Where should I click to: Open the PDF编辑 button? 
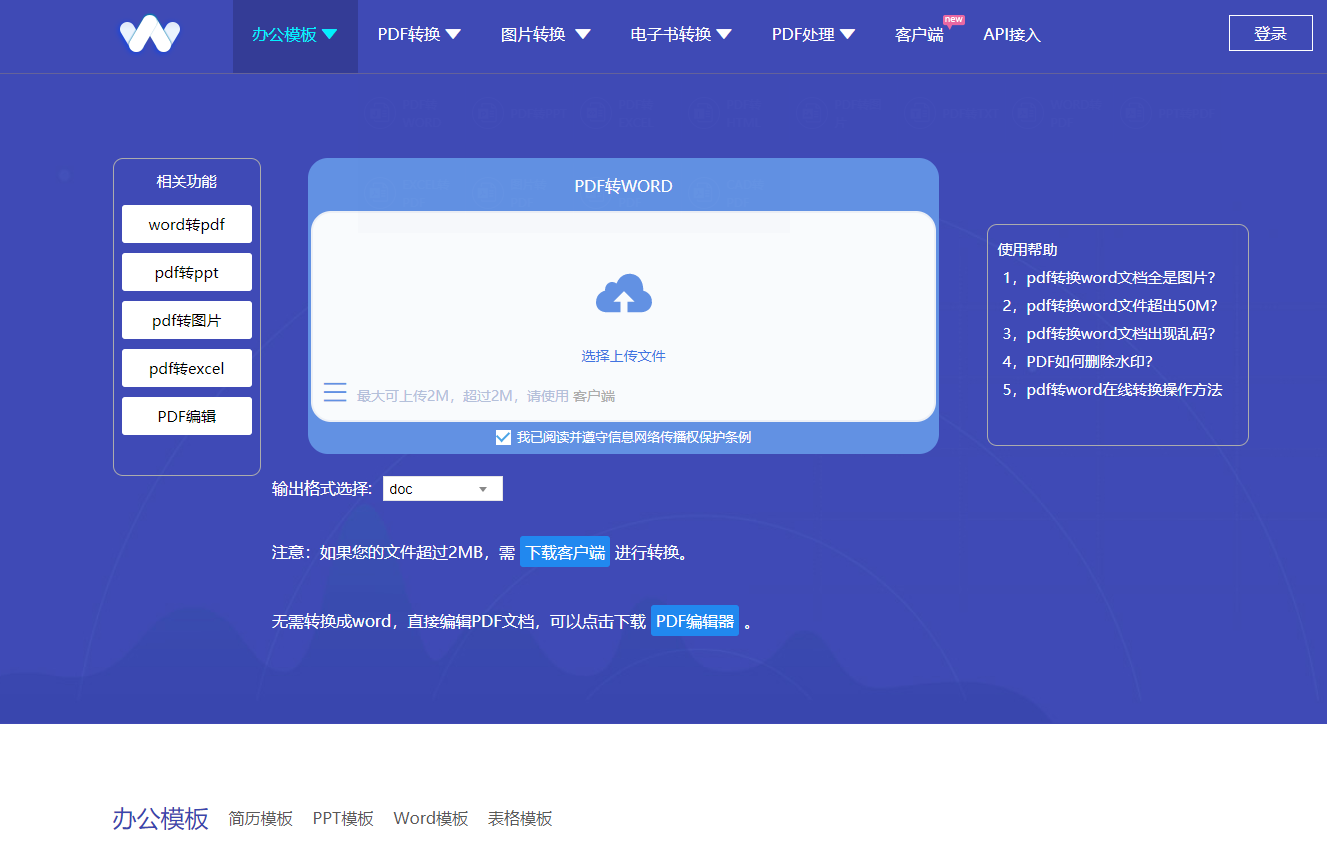click(187, 416)
